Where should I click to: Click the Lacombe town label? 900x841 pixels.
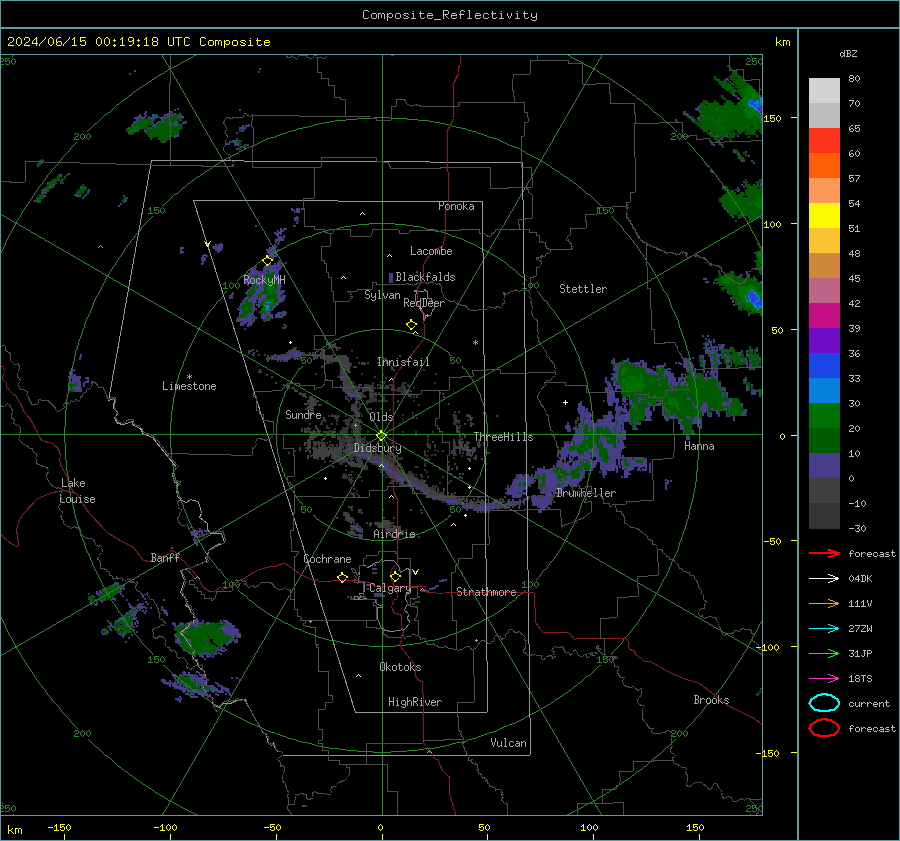pos(431,251)
